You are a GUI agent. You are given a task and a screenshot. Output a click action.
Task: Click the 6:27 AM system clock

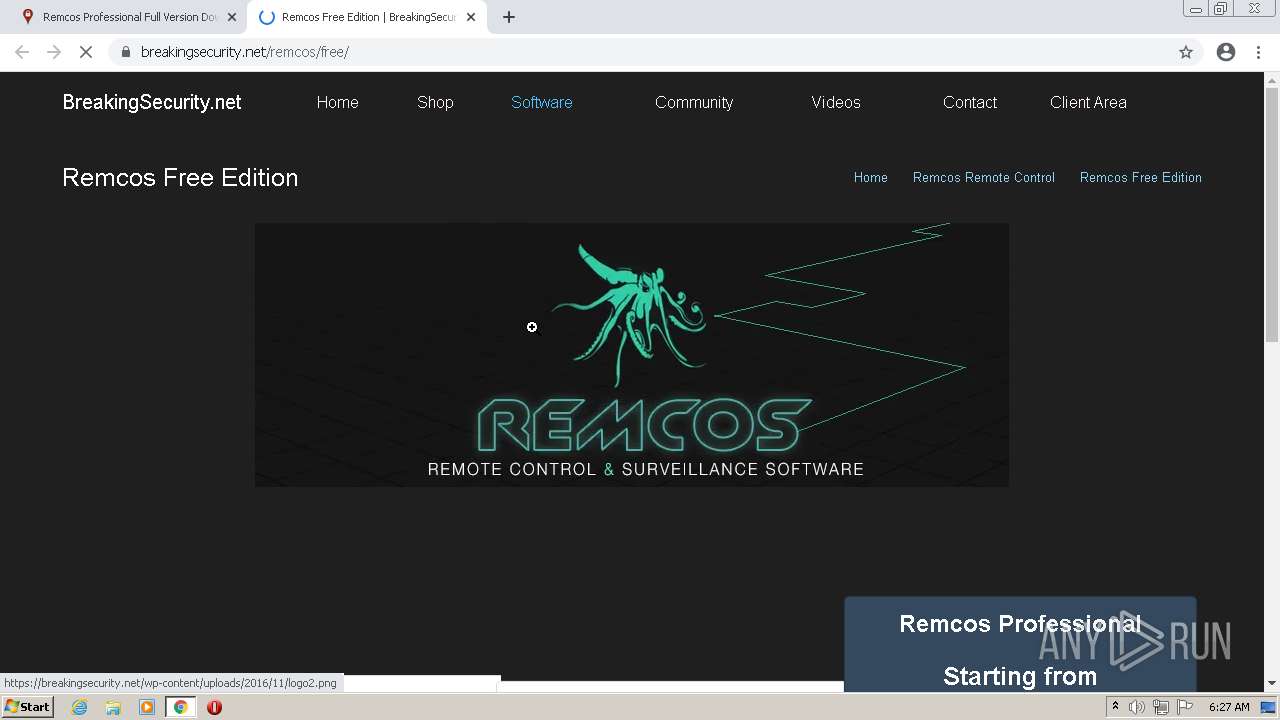(x=1229, y=707)
